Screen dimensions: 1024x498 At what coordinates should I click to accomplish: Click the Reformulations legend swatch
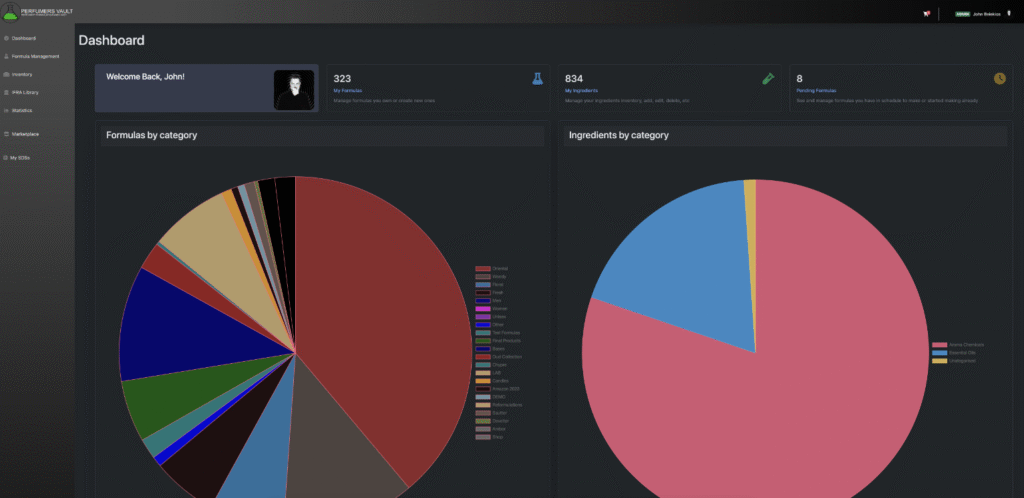pyautogui.click(x=483, y=405)
